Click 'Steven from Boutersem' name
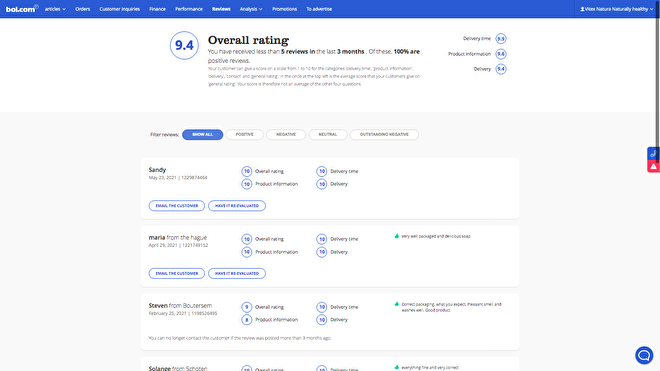 point(180,306)
